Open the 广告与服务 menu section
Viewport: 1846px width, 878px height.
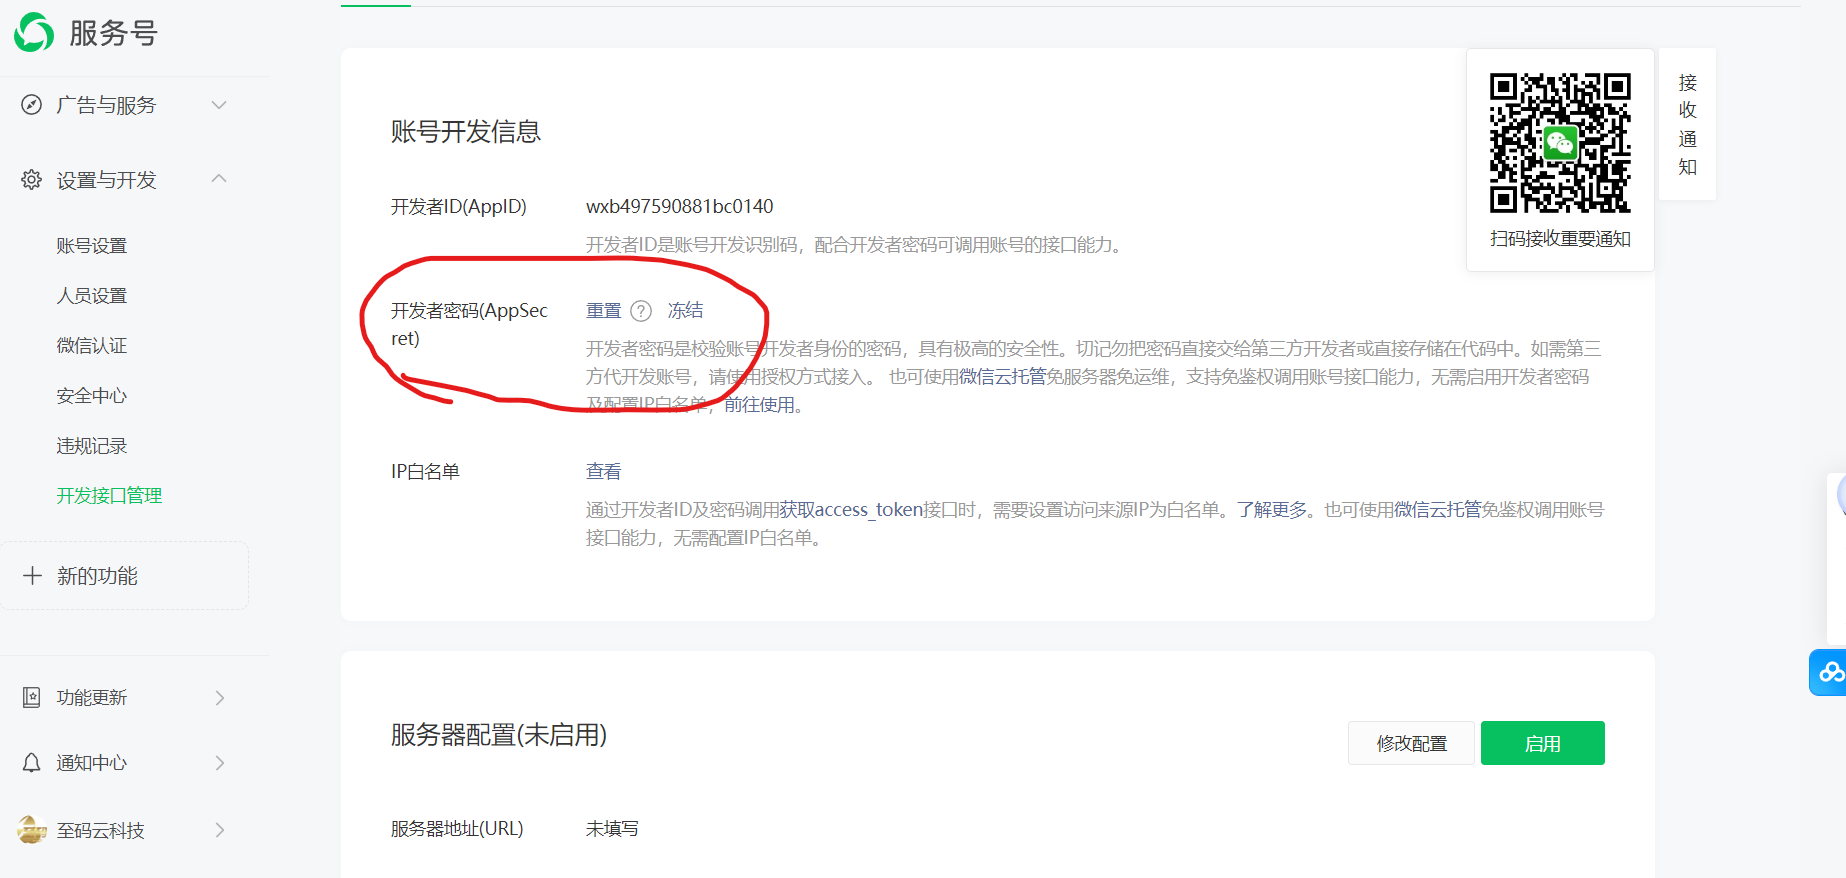tap(106, 105)
